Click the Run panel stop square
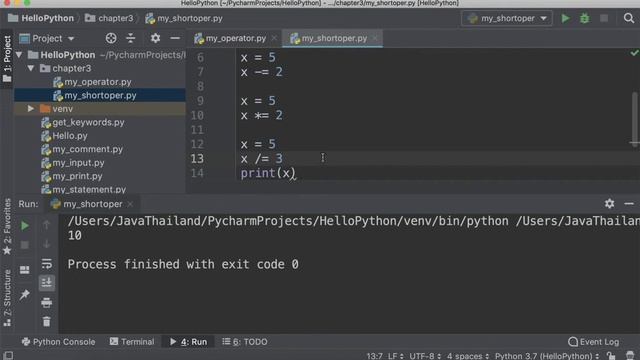 point(24,245)
